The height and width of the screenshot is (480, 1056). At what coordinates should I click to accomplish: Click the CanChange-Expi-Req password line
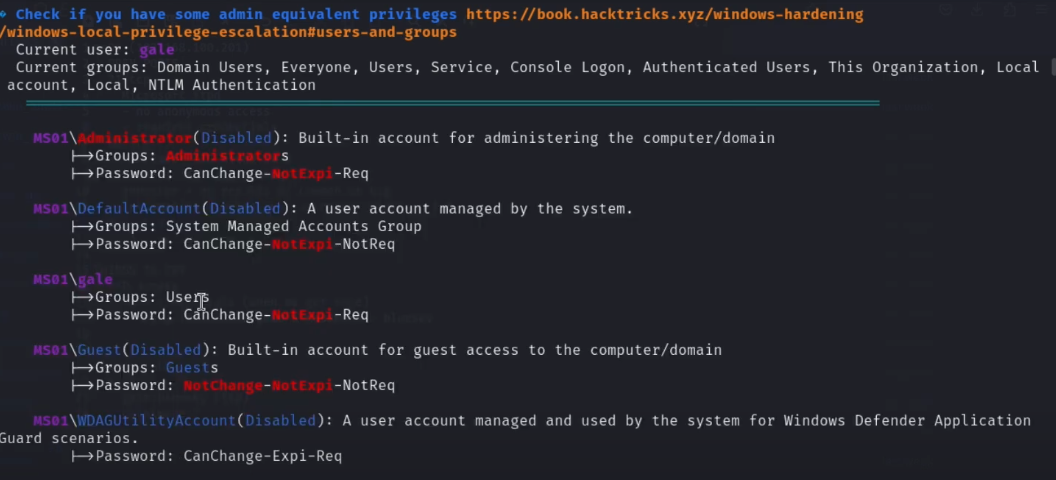pos(262,456)
